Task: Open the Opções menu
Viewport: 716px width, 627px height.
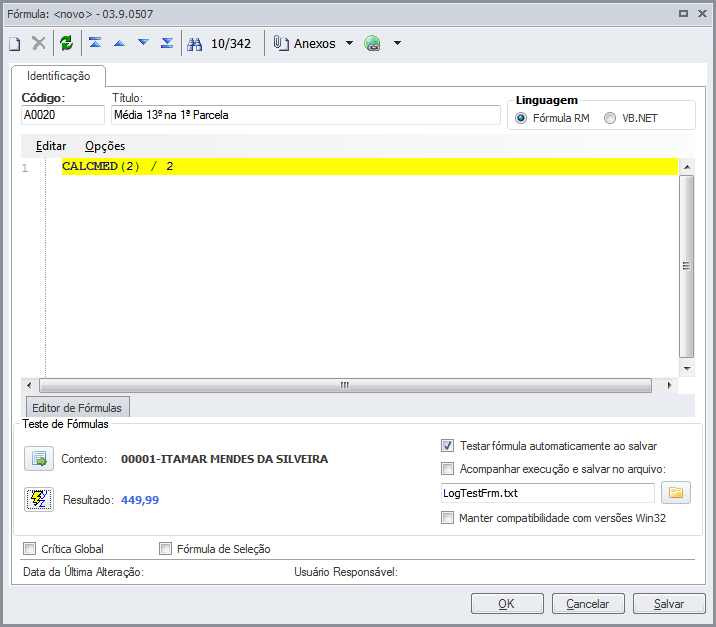Action: click(x=105, y=146)
